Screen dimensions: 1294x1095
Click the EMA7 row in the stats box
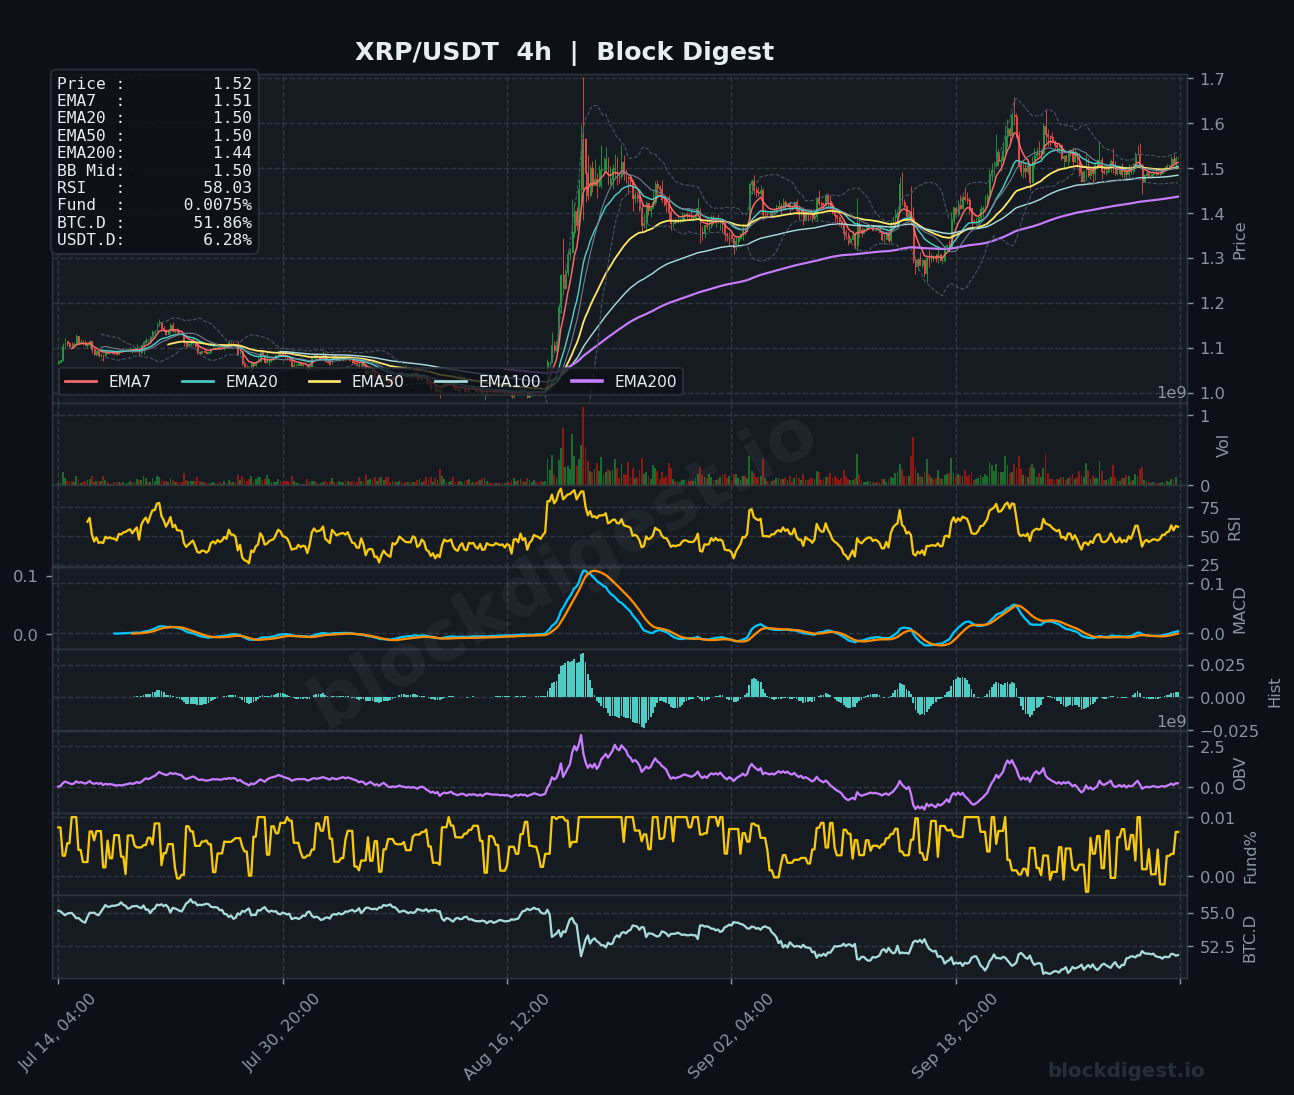154,101
